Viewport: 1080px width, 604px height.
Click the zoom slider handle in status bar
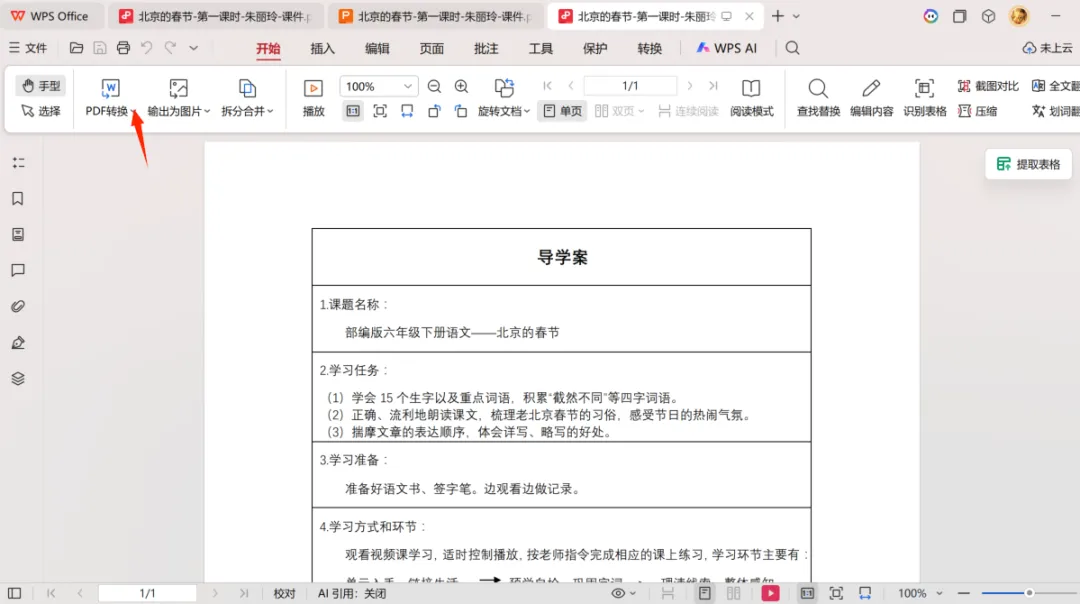pyautogui.click(x=1029, y=593)
